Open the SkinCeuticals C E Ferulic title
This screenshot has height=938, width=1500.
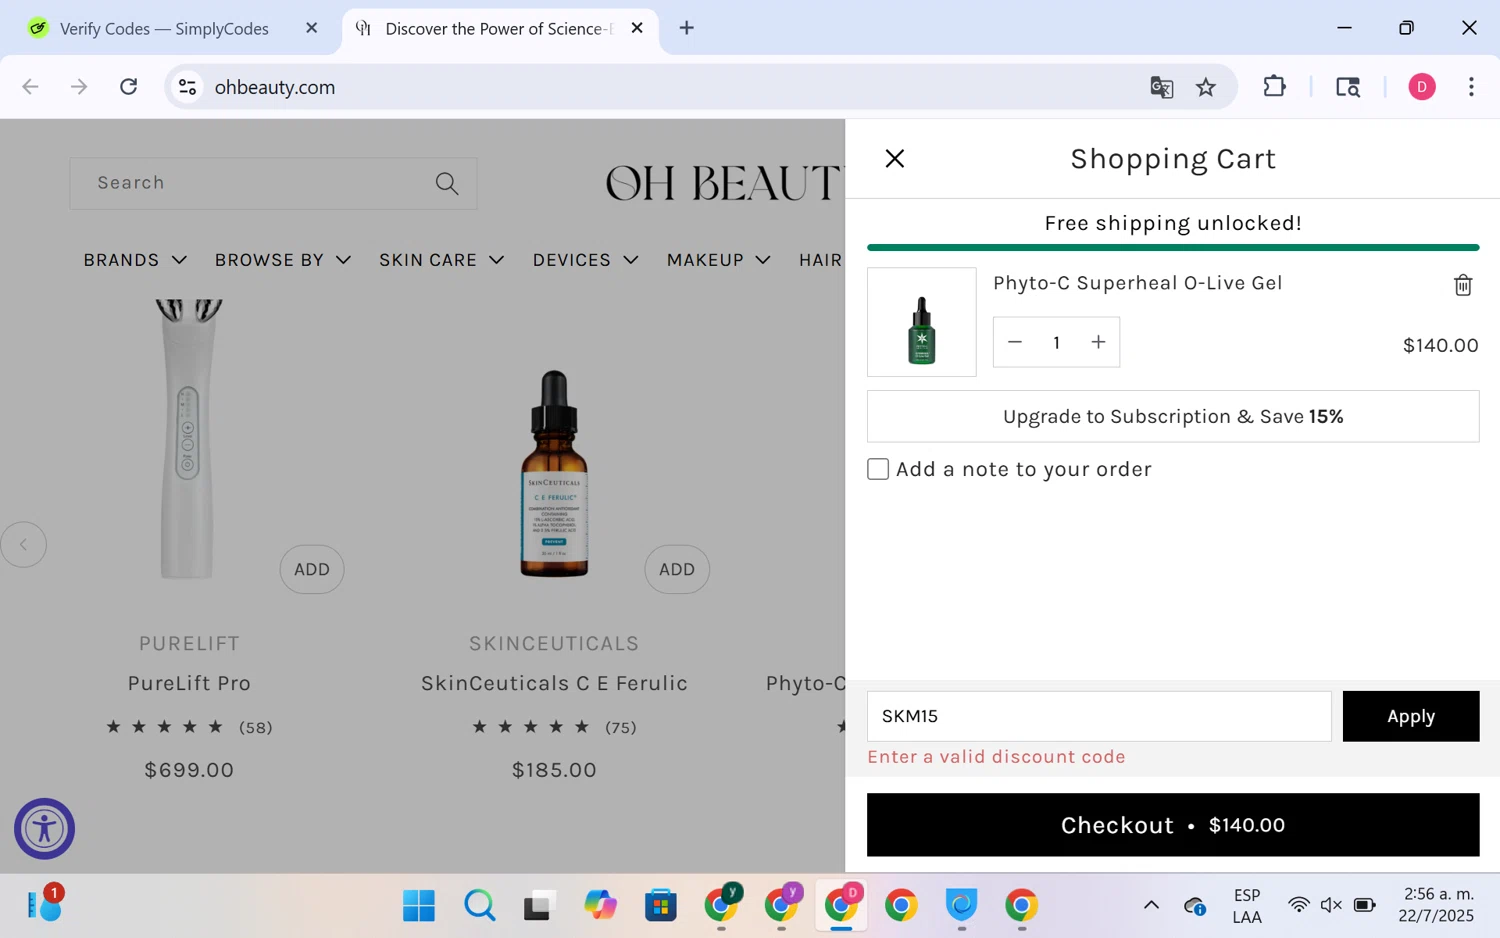point(554,683)
